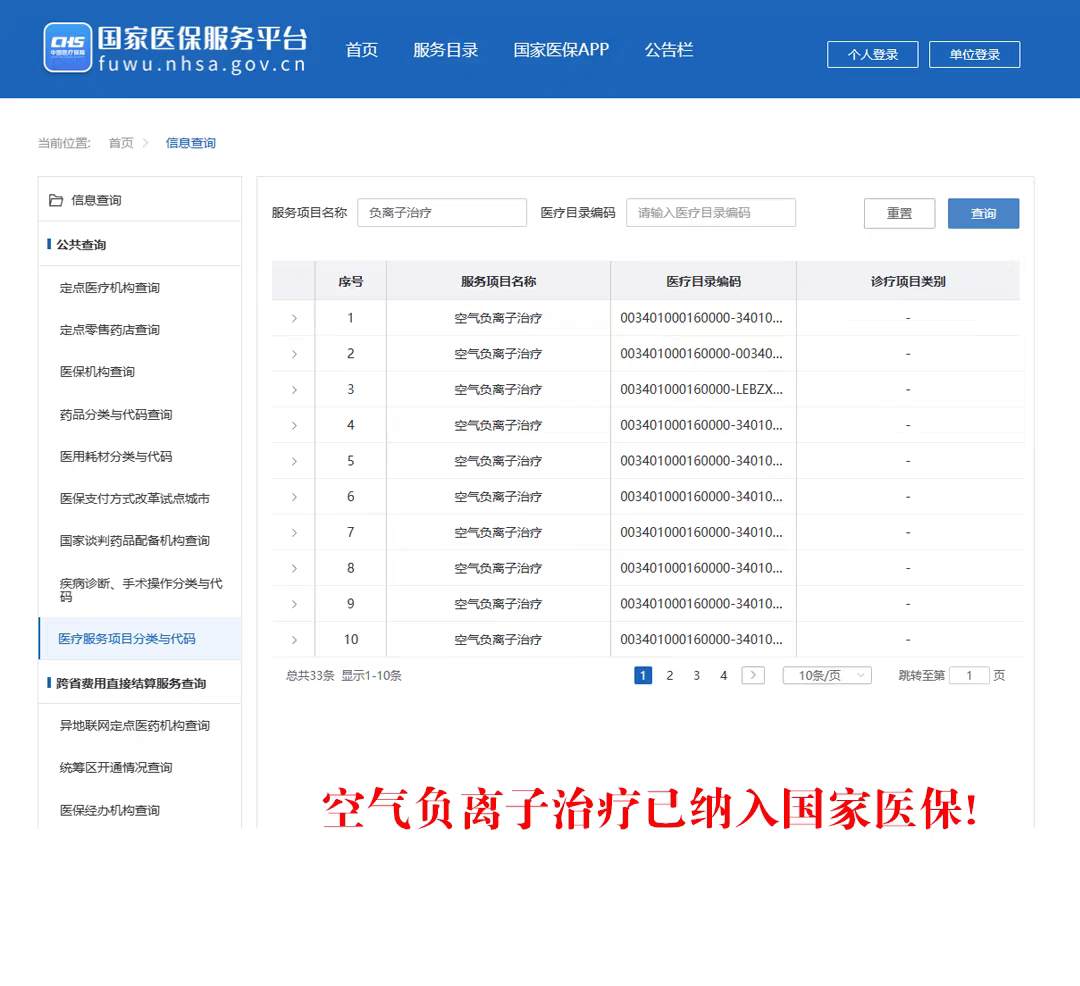Viewport: 1080px width, 986px height.
Task: Open the 服务目录 navigation menu
Action: point(446,50)
